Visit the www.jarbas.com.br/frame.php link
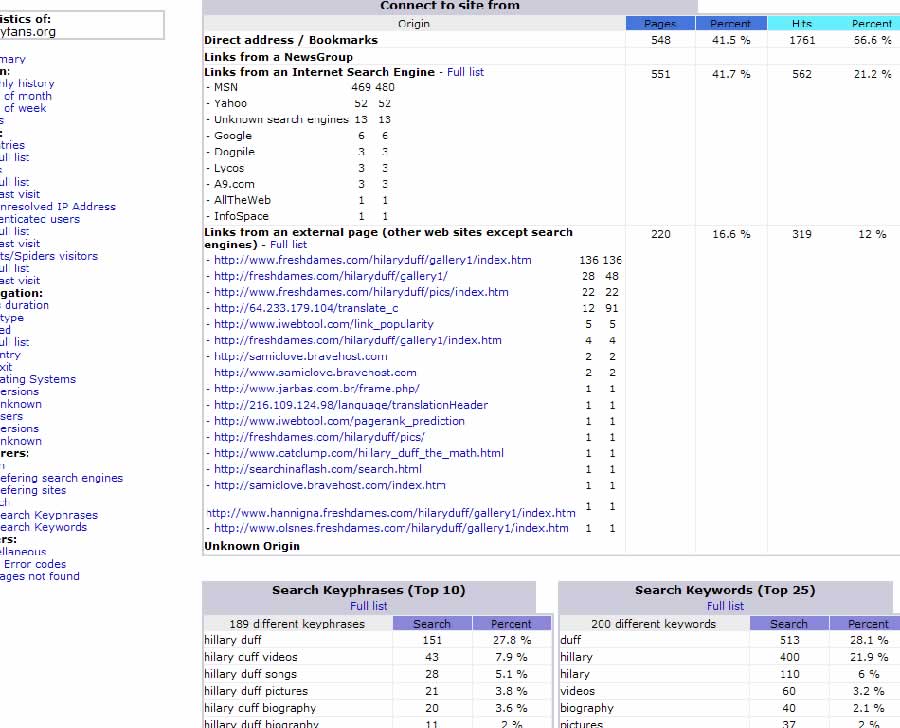 317,389
